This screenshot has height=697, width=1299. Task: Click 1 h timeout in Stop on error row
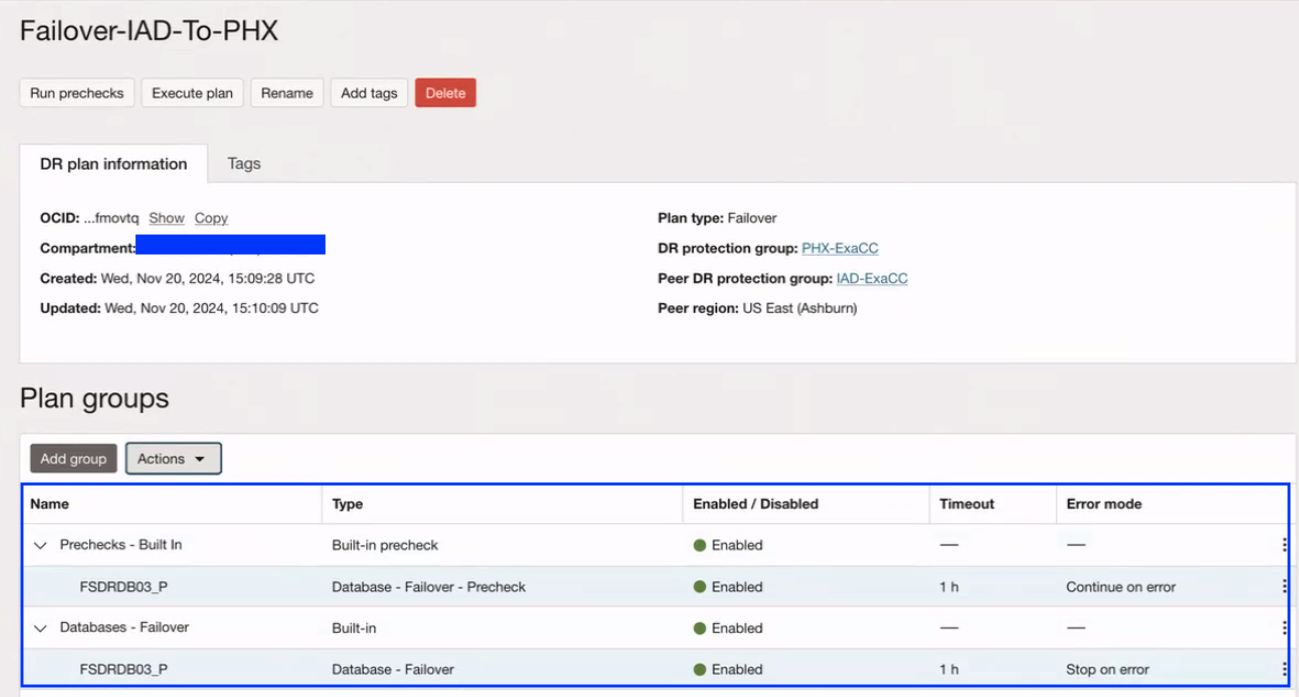(949, 669)
